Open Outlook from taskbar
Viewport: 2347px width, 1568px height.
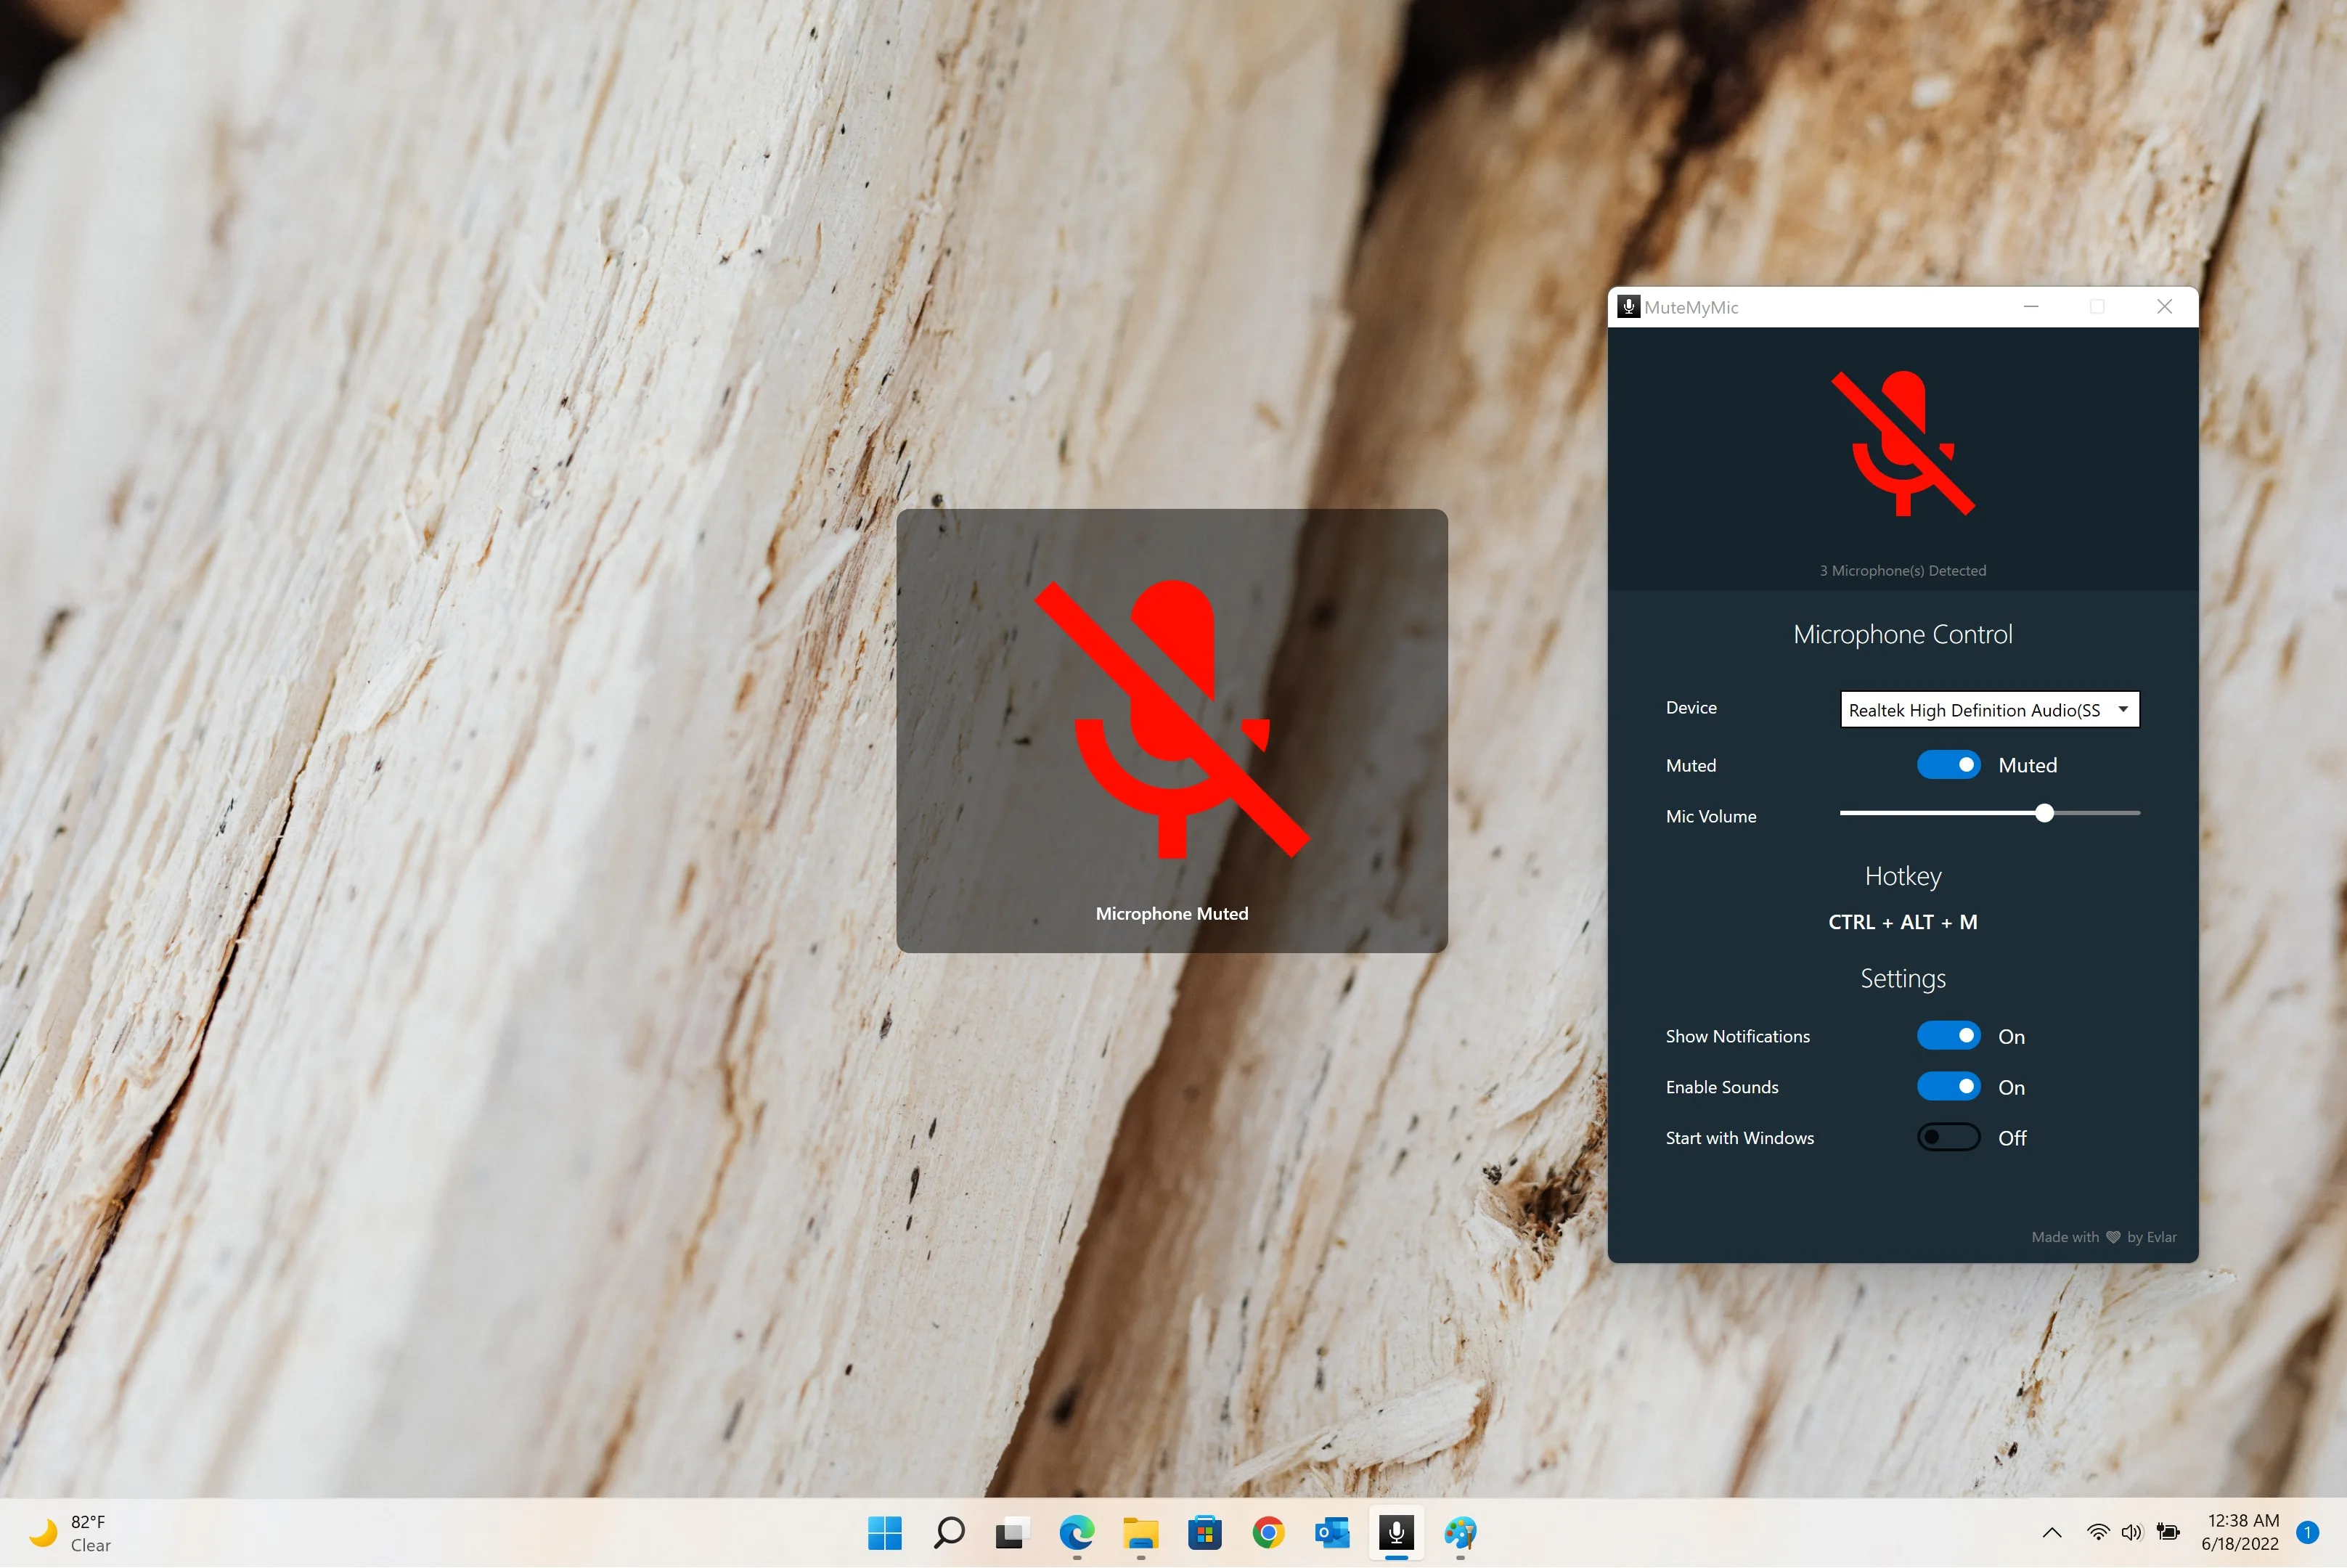(x=1332, y=1532)
